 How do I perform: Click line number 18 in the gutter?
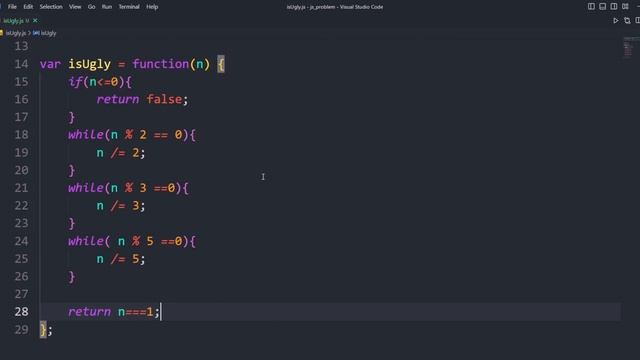tap(21, 135)
